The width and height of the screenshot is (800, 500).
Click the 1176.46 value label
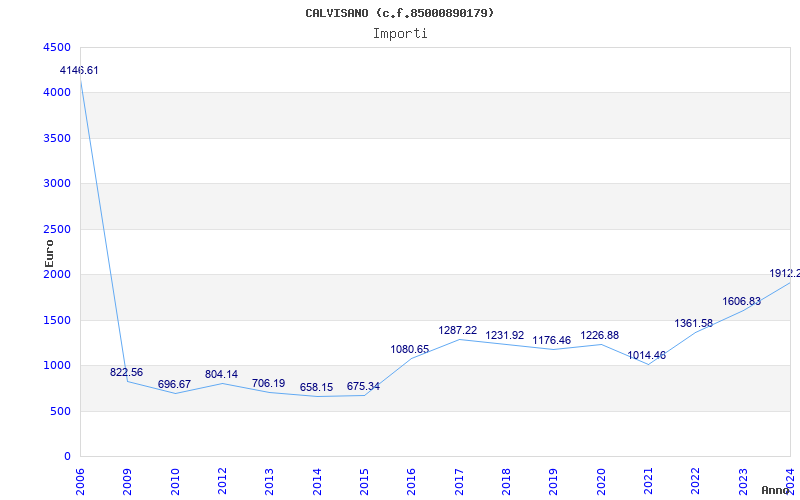pyautogui.click(x=552, y=340)
